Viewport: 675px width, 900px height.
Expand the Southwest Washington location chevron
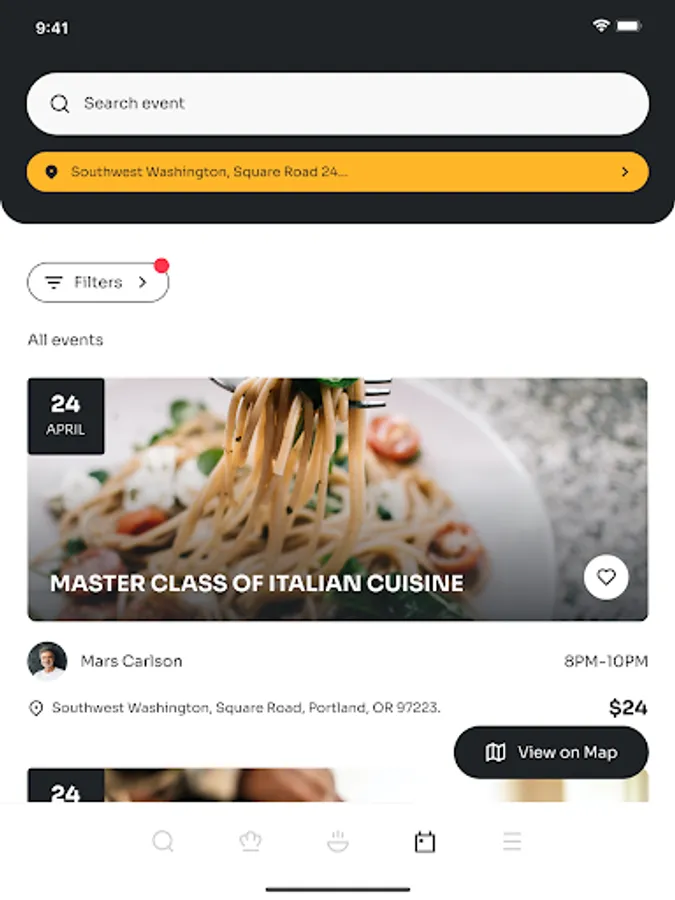[625, 172]
